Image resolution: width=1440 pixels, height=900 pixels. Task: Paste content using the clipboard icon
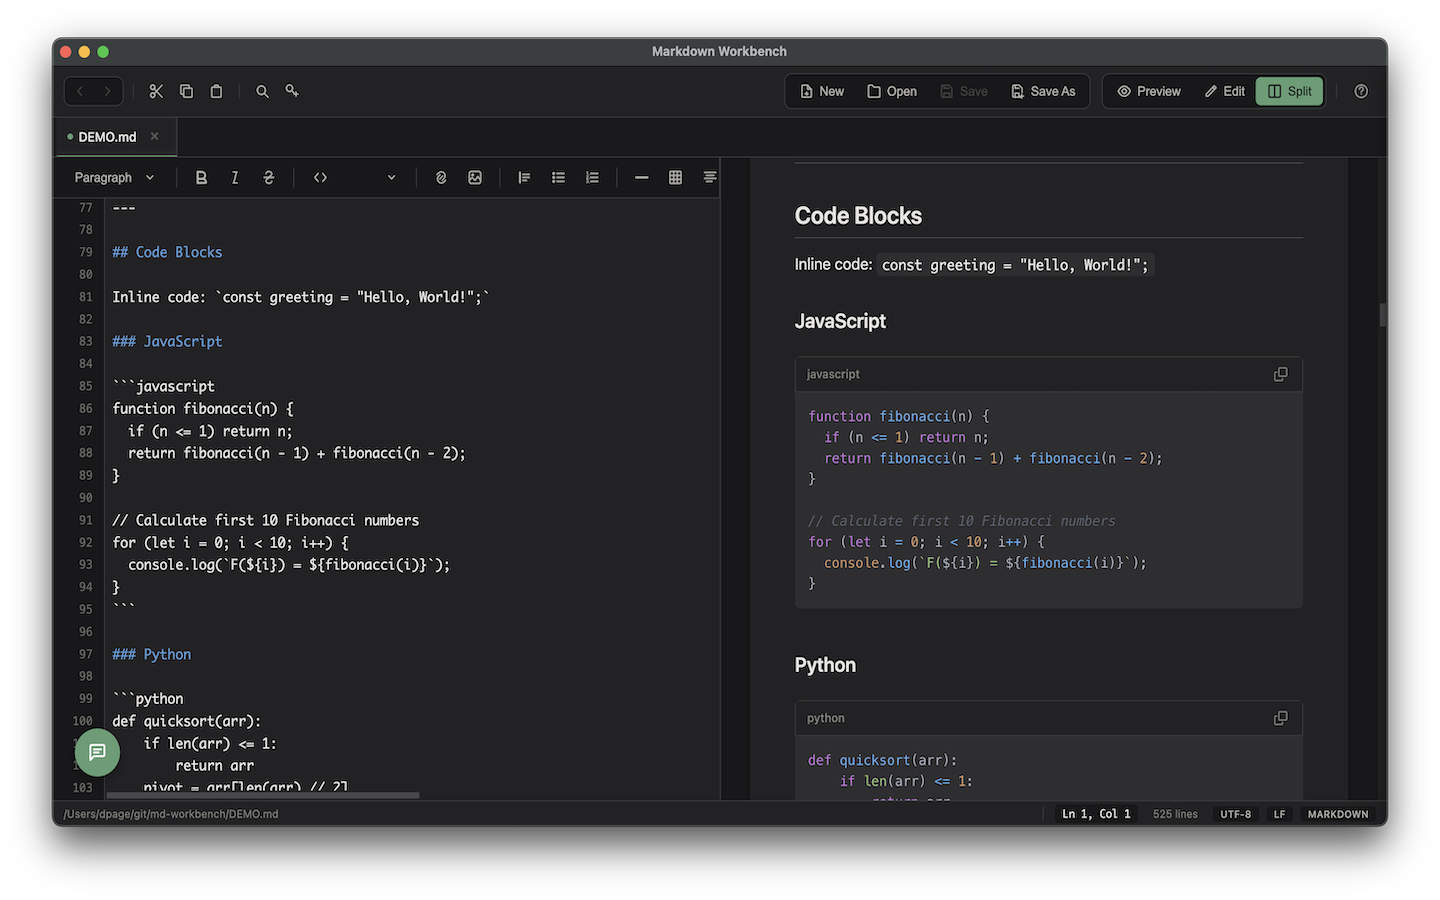pos(216,91)
